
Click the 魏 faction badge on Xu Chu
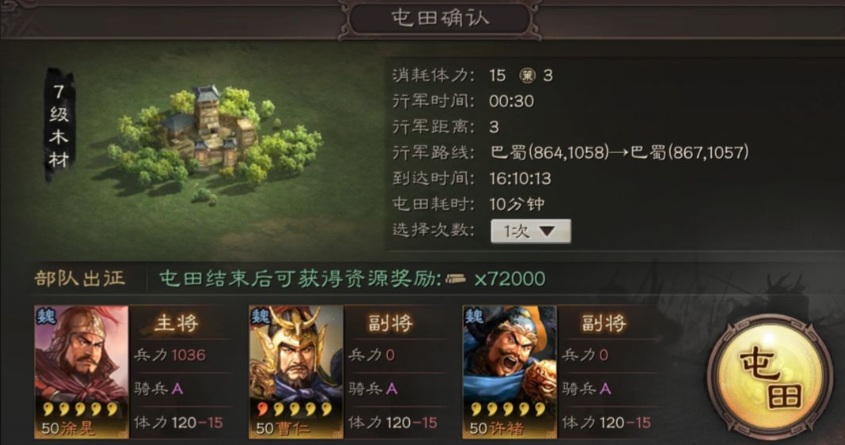(x=474, y=316)
